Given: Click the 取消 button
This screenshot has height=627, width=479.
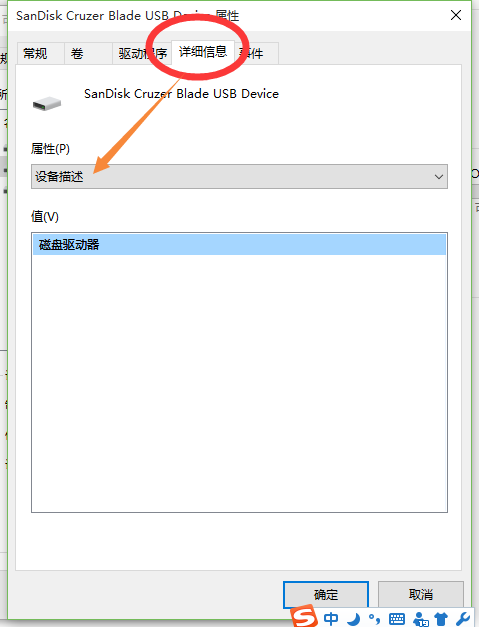Looking at the screenshot, I should (x=421, y=595).
